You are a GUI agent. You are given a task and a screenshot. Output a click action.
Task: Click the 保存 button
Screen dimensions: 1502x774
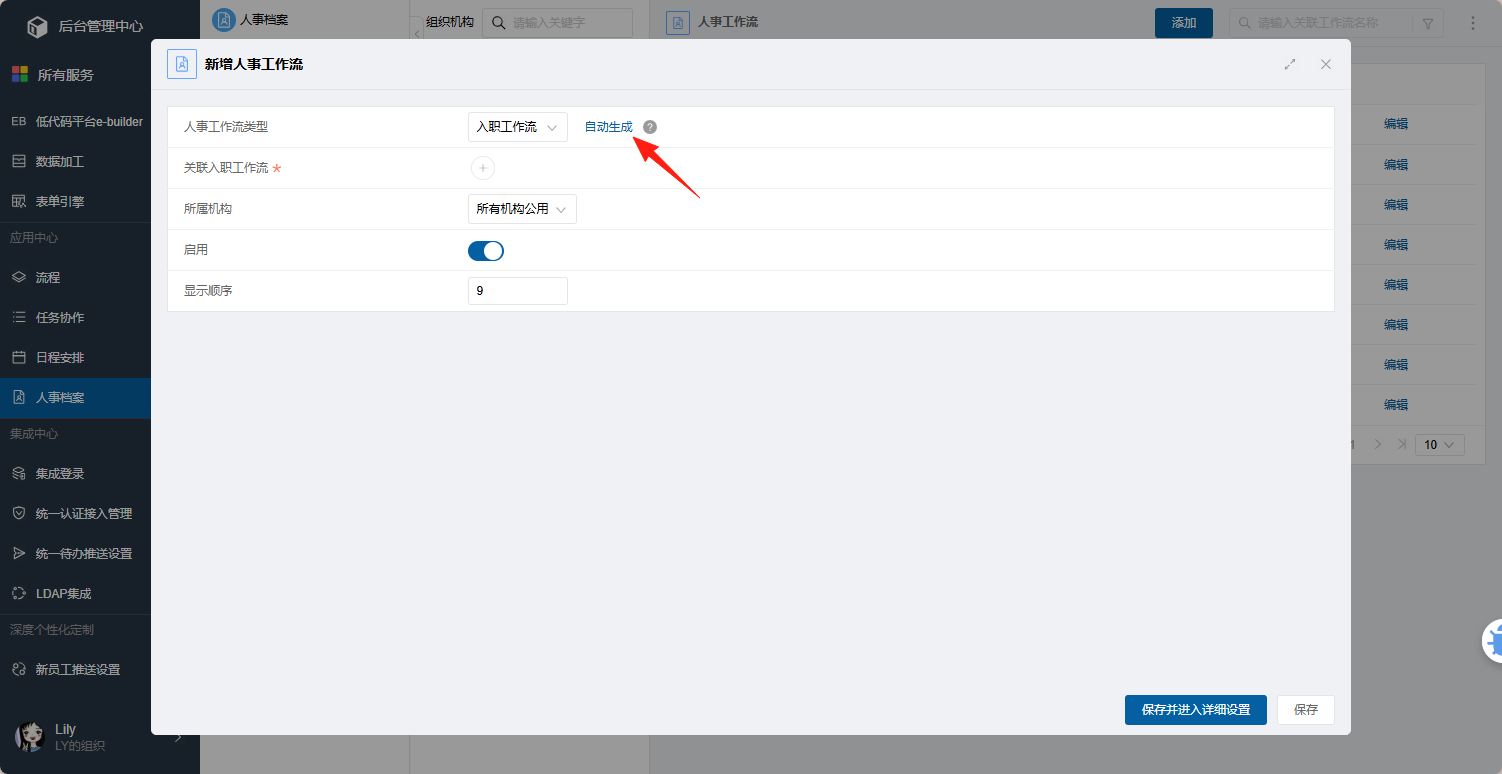point(1306,710)
